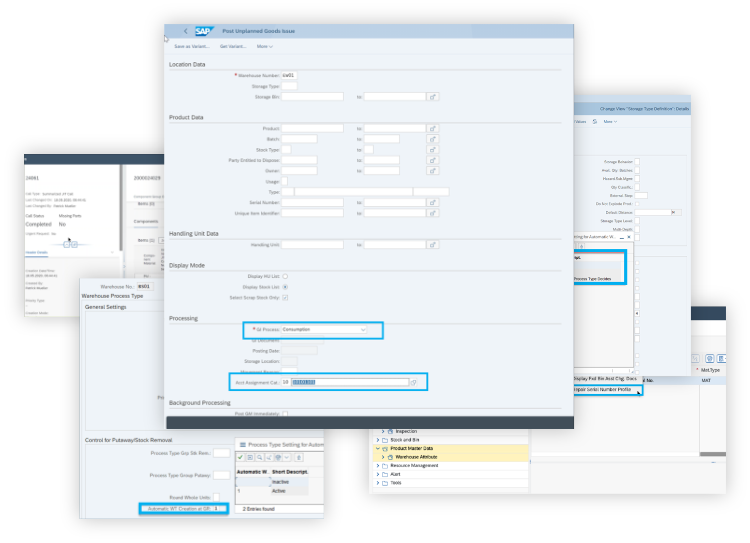The height and width of the screenshot is (543, 750).
Task: Click the search icon in Process Type Setting popup
Action: [260, 457]
